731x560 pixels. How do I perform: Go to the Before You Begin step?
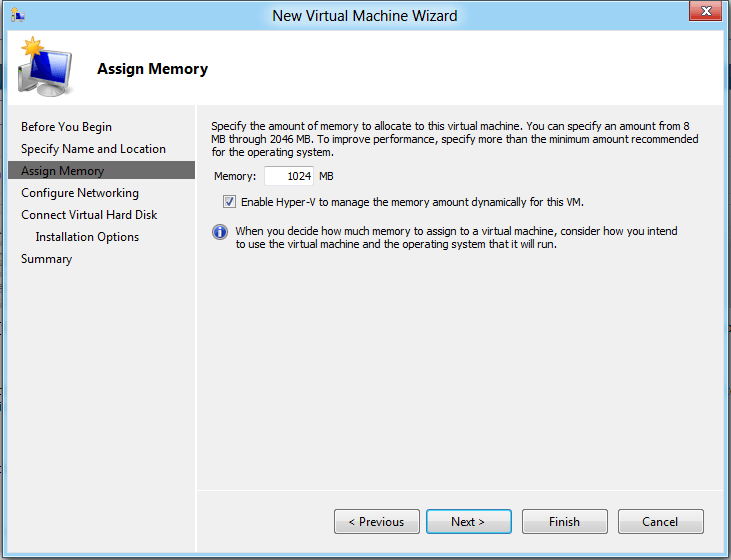[x=66, y=127]
